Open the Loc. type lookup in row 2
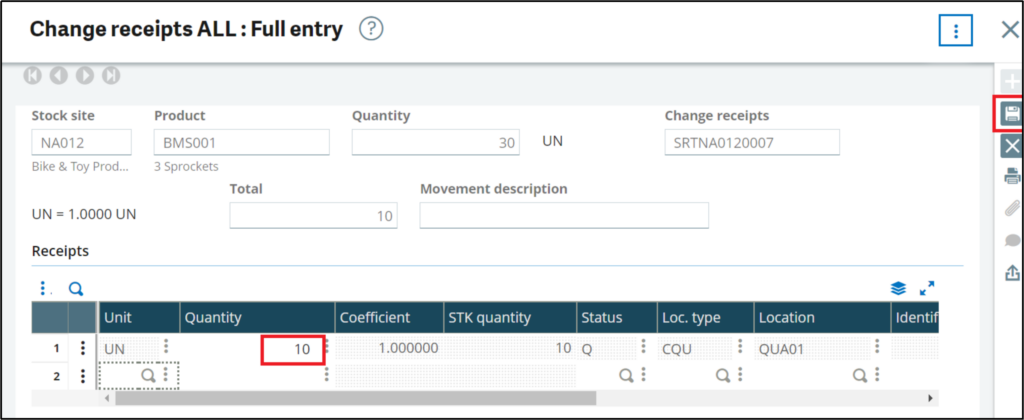 coord(723,376)
